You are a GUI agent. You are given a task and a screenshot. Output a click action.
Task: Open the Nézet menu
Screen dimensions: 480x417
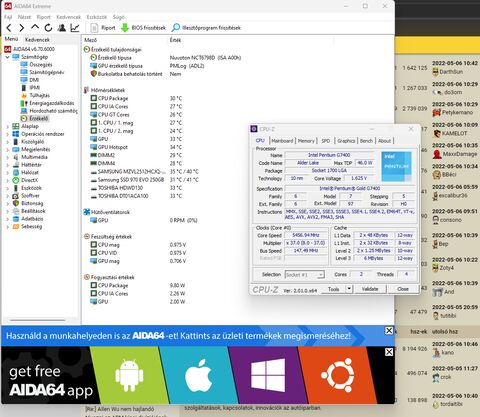tap(24, 17)
